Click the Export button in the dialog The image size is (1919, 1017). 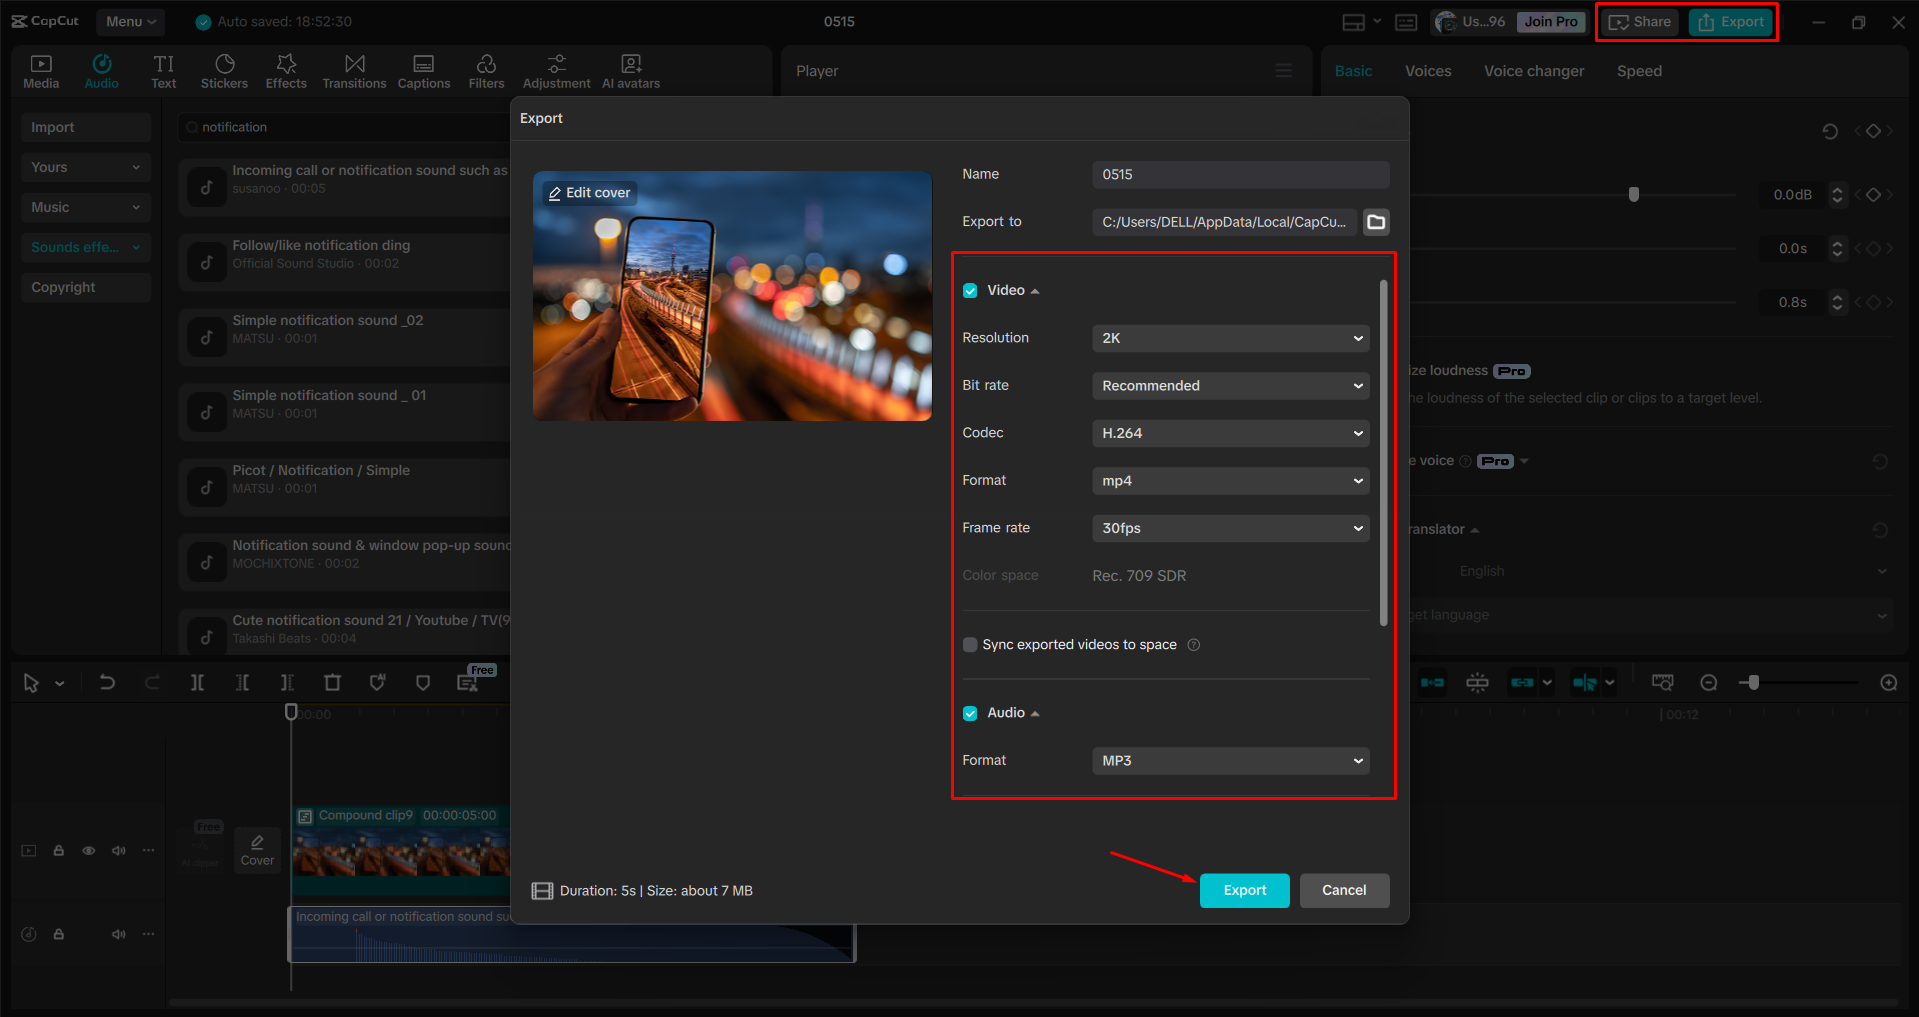tap(1243, 890)
